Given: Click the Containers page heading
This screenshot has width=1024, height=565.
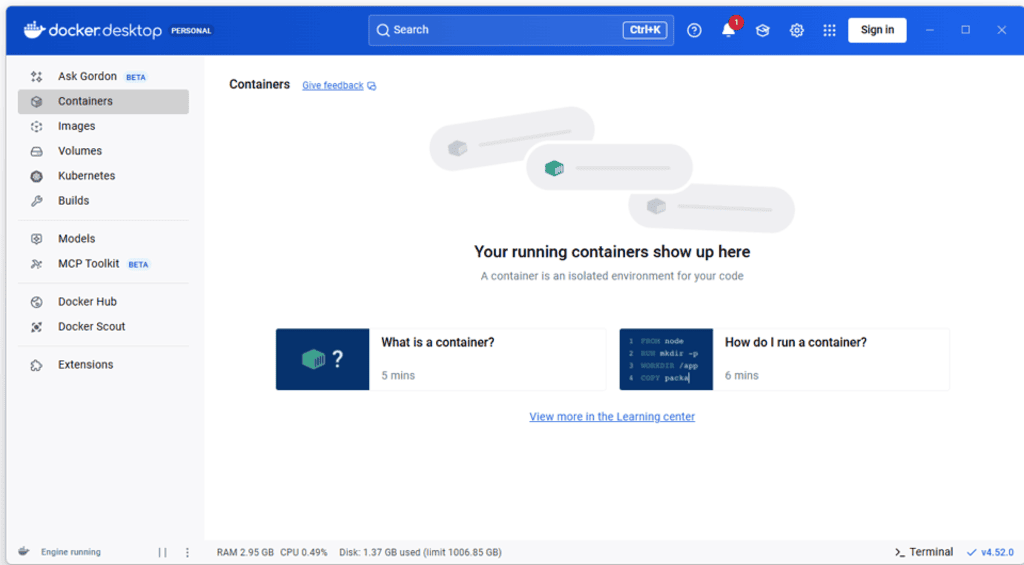Looking at the screenshot, I should tap(259, 84).
